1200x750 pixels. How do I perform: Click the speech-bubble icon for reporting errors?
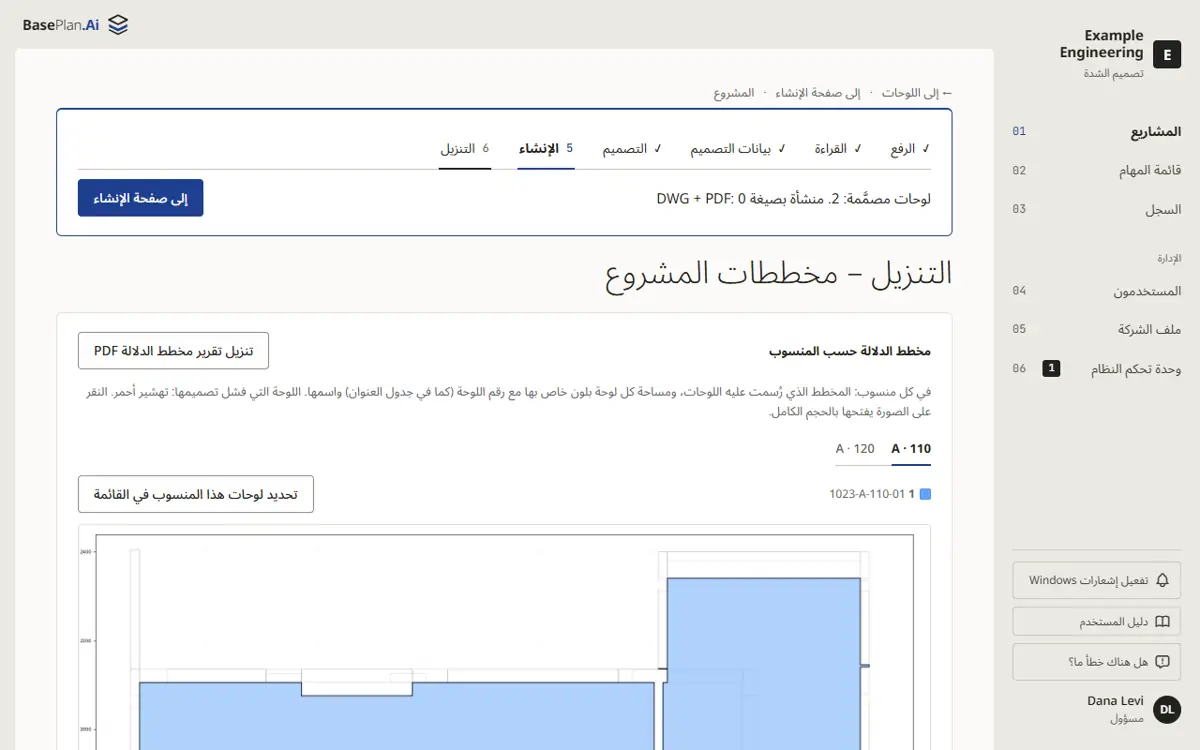(1162, 662)
